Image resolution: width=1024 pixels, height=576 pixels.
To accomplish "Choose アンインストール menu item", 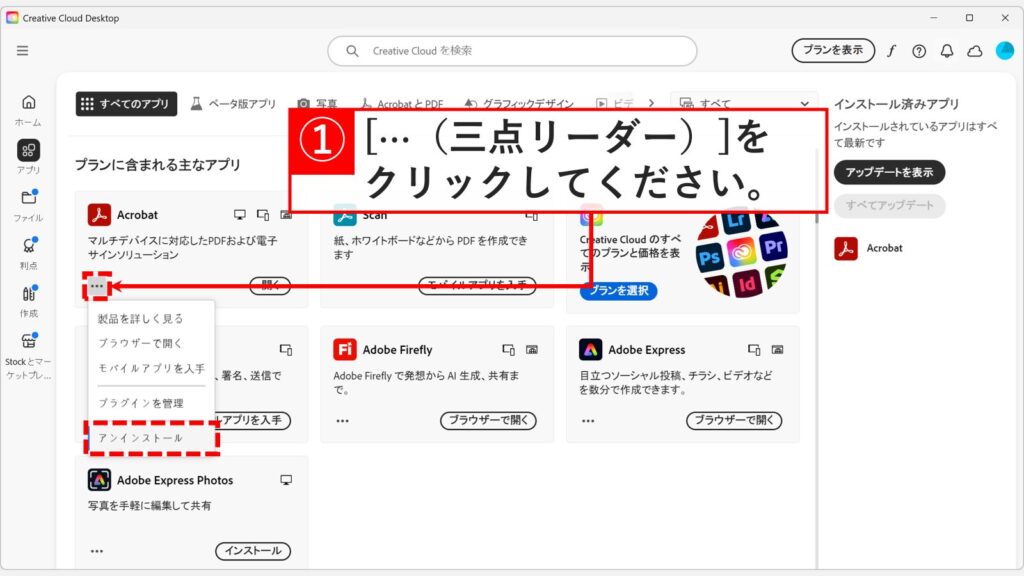I will pos(152,438).
